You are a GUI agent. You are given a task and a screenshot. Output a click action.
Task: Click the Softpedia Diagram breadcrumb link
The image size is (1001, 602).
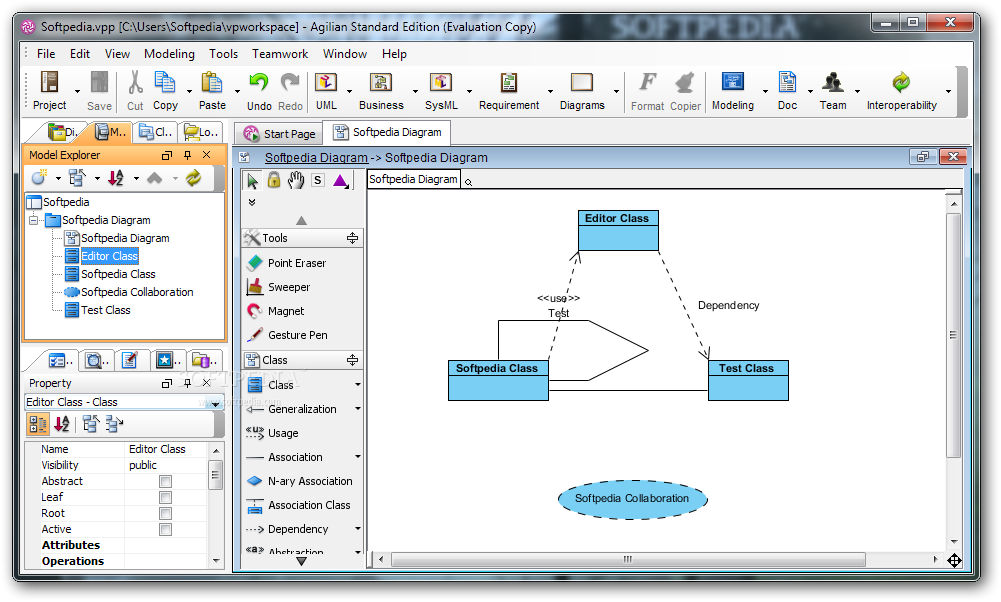coord(316,158)
